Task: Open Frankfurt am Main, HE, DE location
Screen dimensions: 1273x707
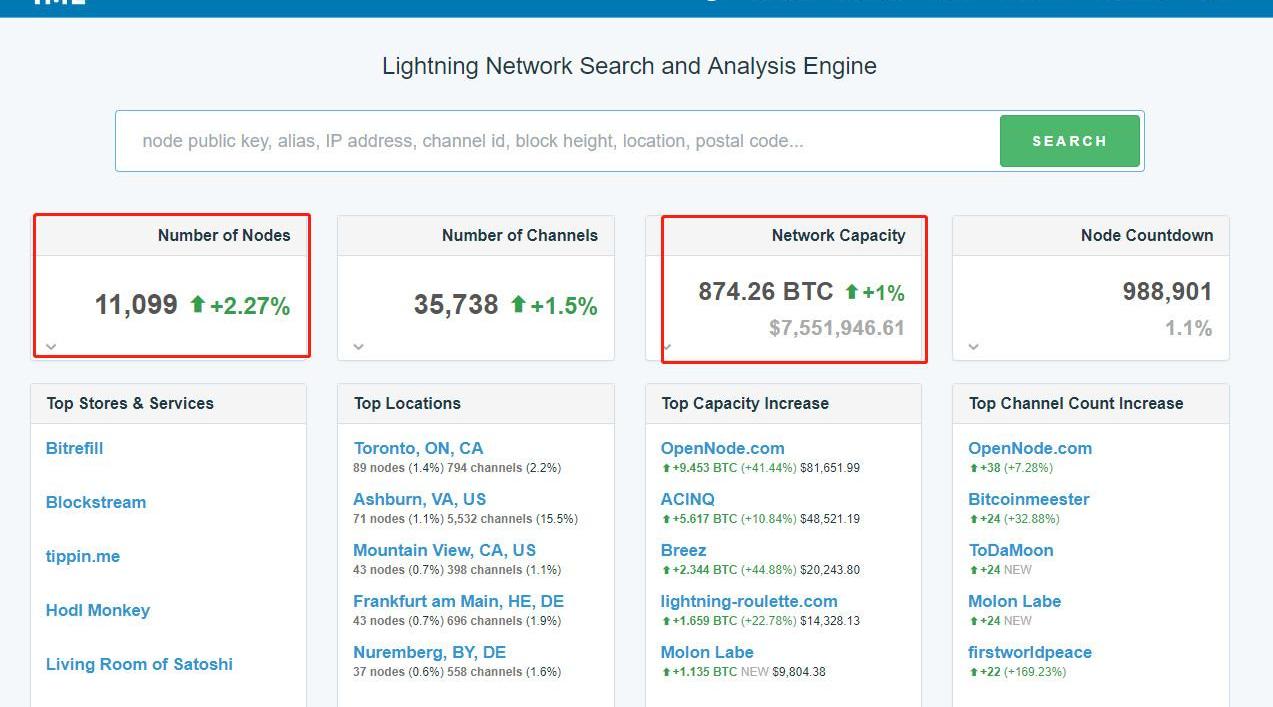Action: pyautogui.click(x=458, y=601)
